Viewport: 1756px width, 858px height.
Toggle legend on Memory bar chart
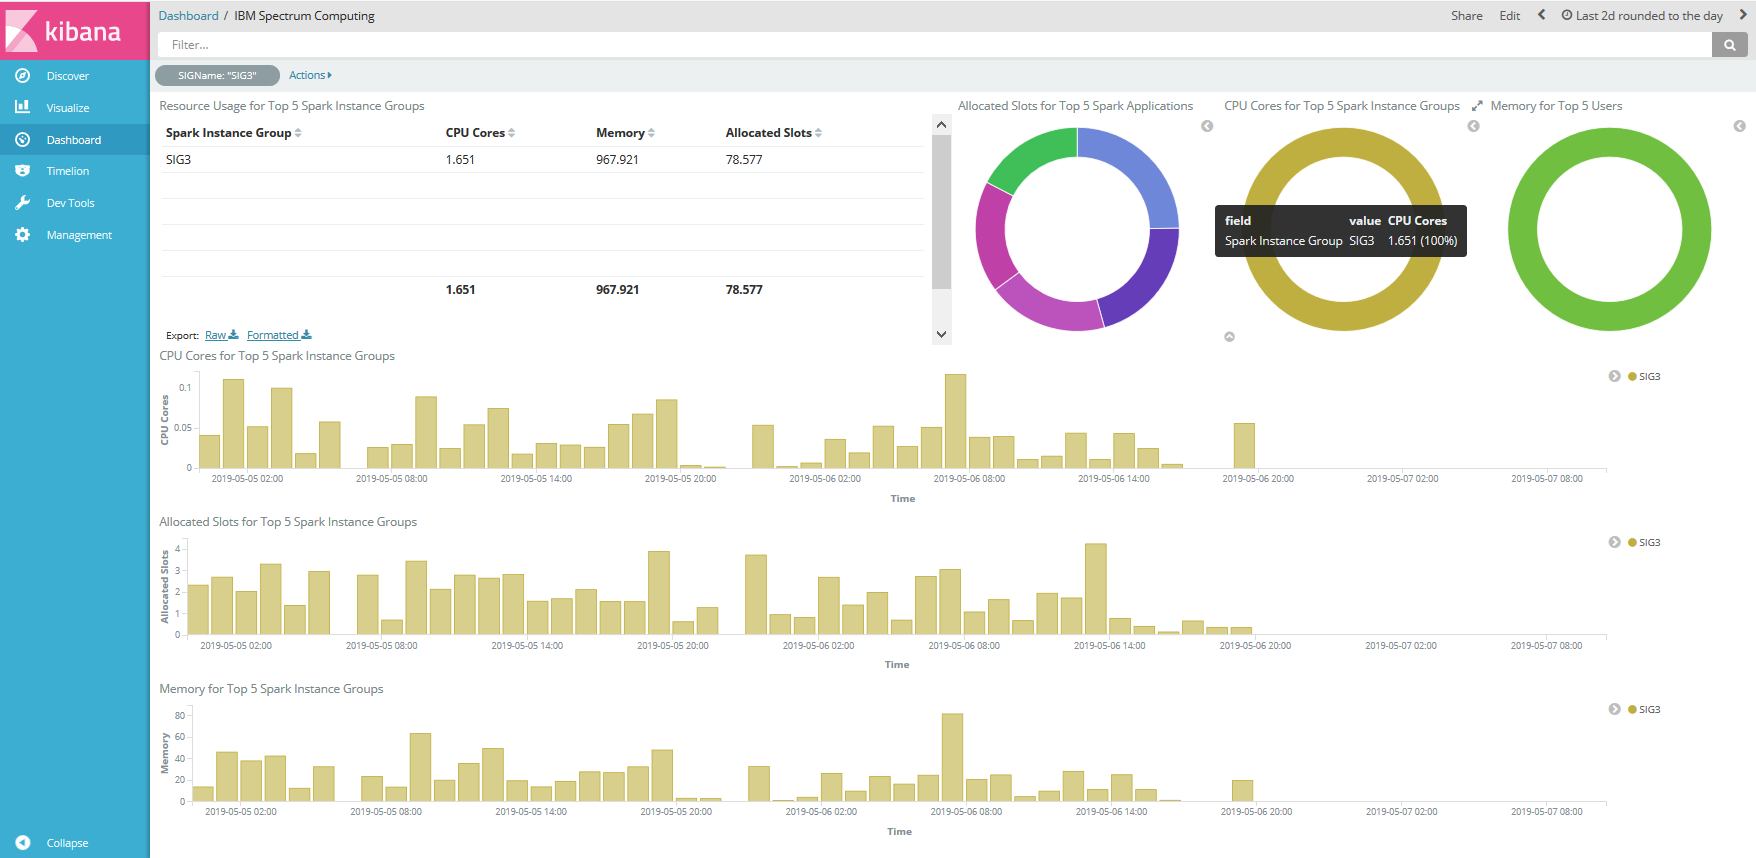[1614, 709]
